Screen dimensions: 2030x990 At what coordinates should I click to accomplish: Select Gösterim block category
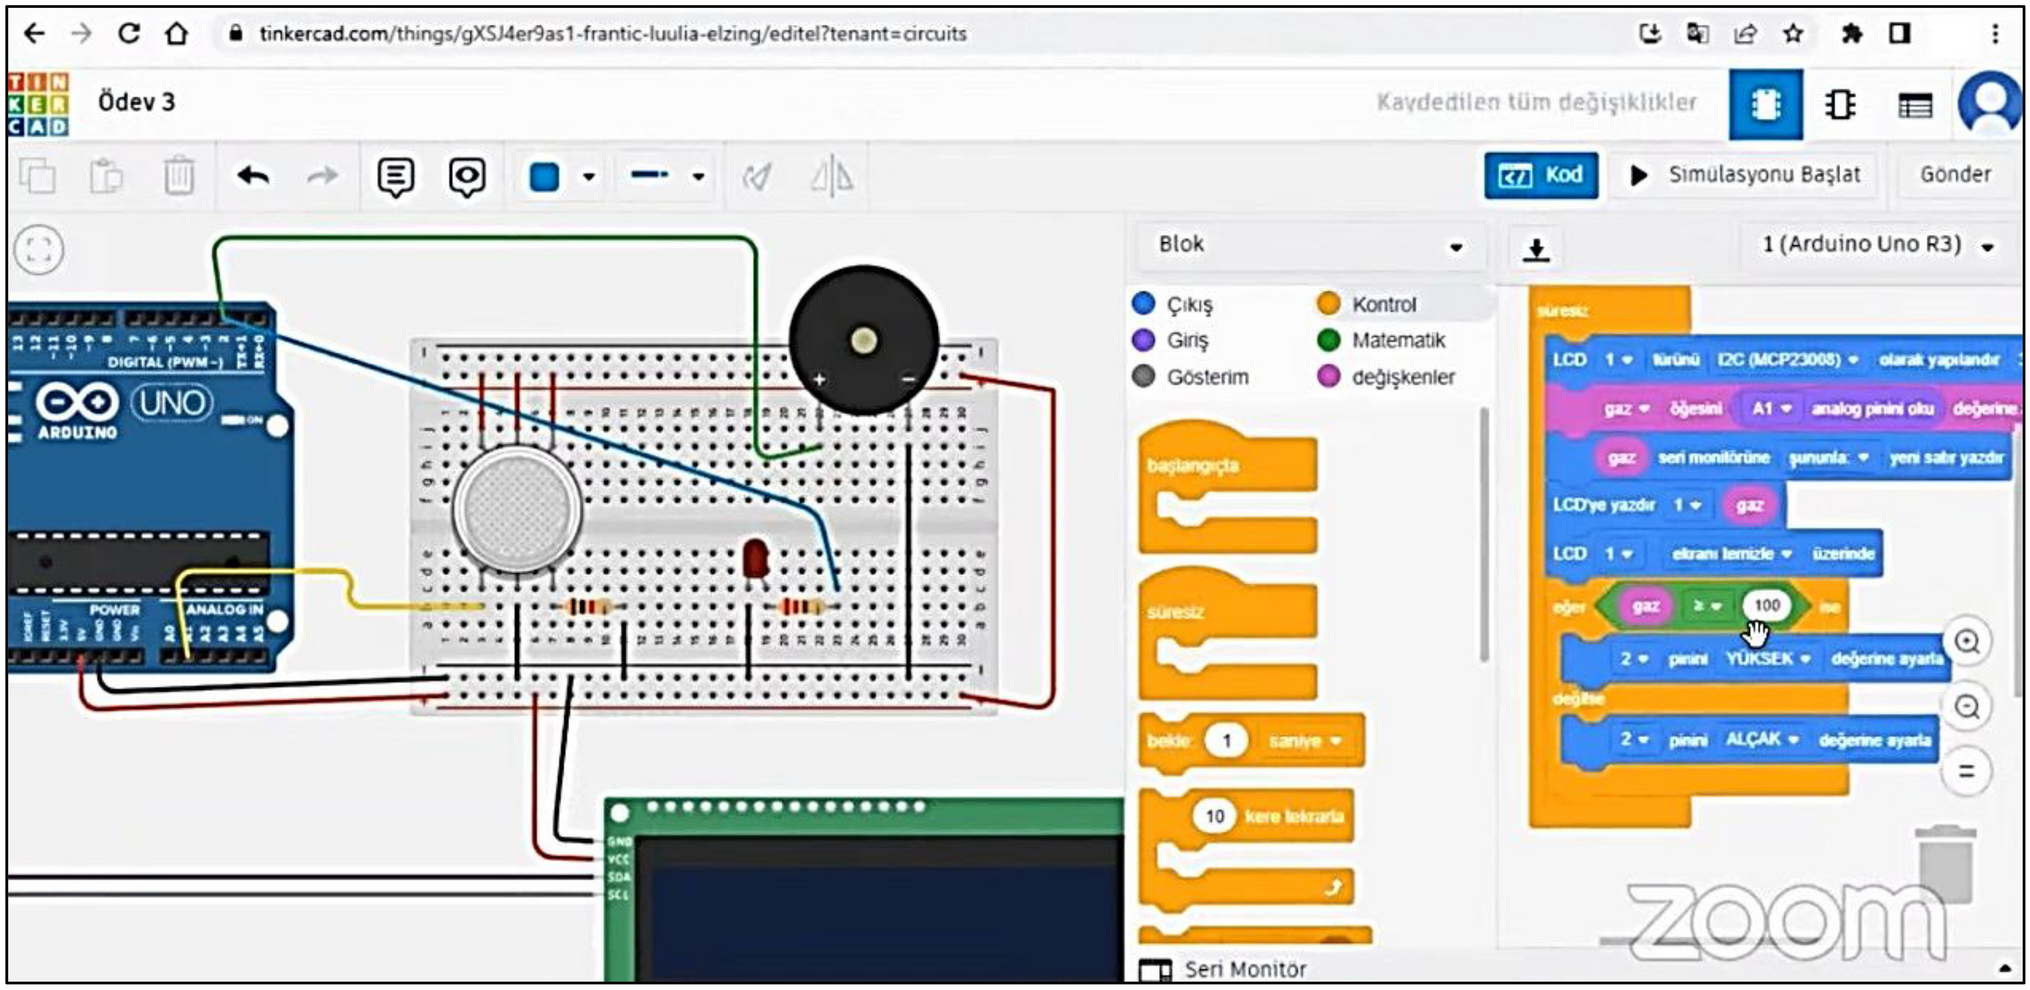click(x=1192, y=377)
